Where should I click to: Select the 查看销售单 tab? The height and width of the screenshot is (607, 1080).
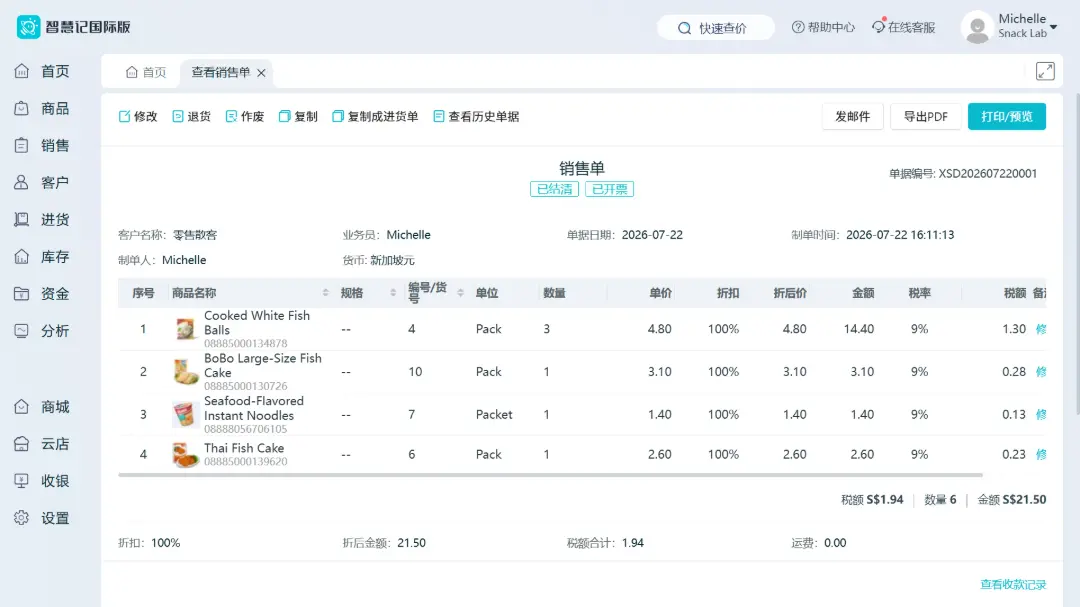click(x=220, y=72)
